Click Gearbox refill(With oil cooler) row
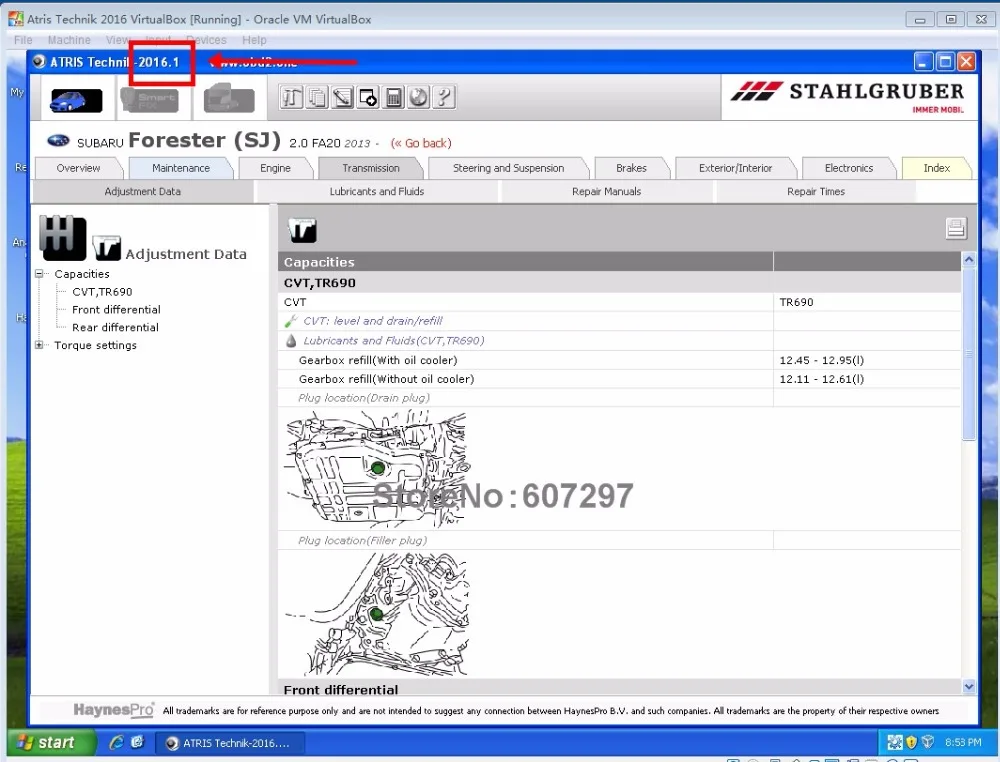 (619, 360)
